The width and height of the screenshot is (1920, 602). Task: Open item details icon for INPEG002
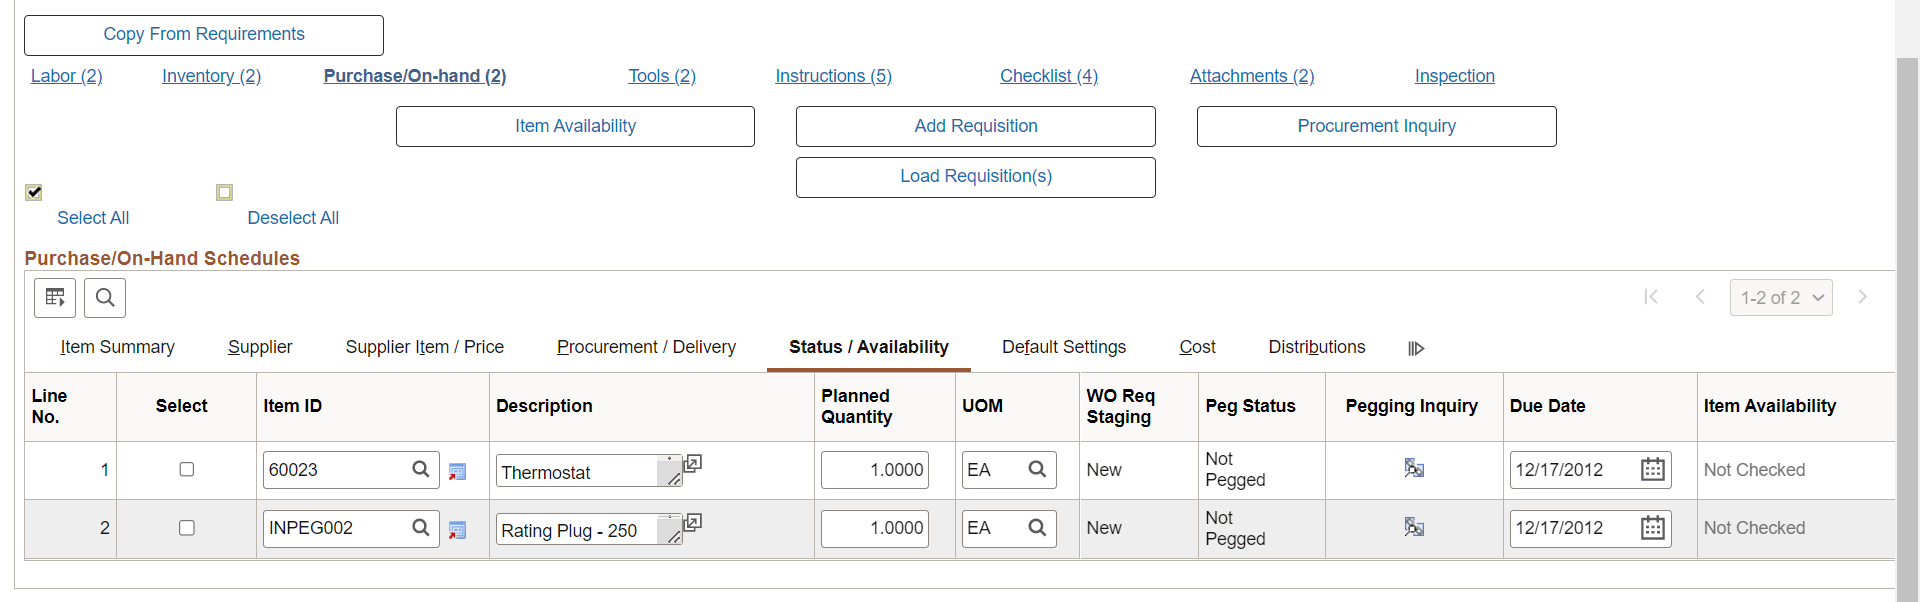457,530
